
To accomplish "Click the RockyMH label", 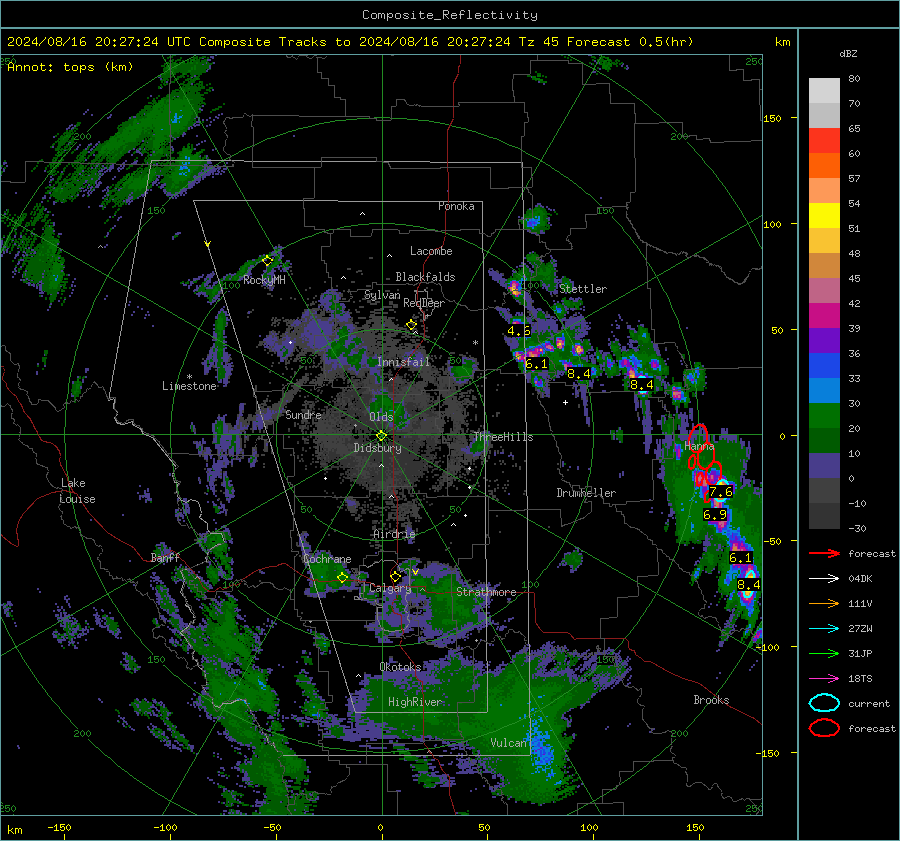I will pos(264,280).
